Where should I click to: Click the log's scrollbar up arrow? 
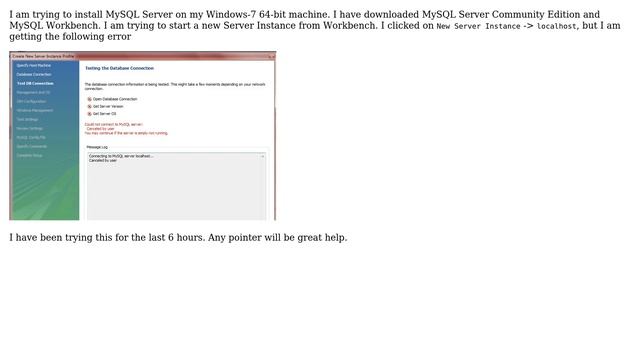262,156
